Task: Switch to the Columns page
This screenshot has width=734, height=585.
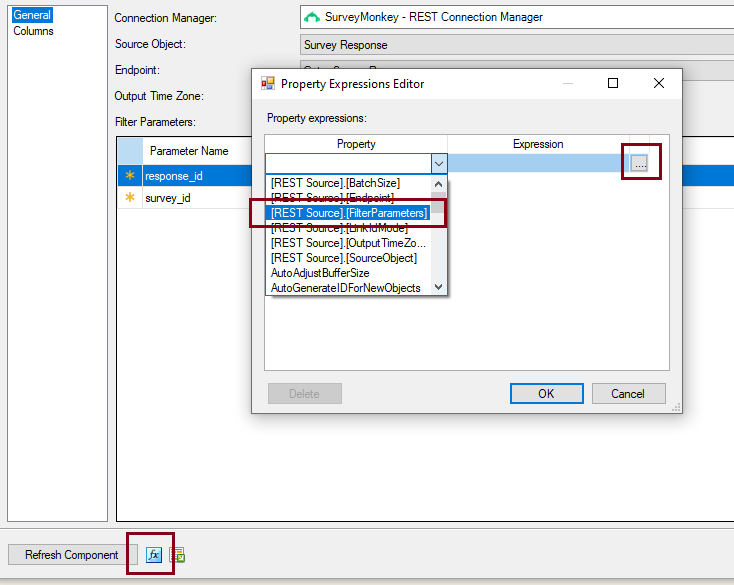Action: click(33, 31)
